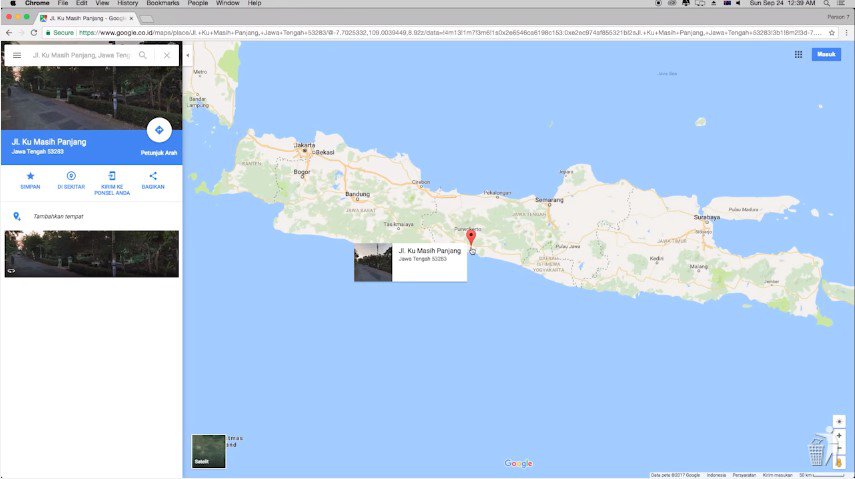Click the Bandung label on the map

[358, 194]
